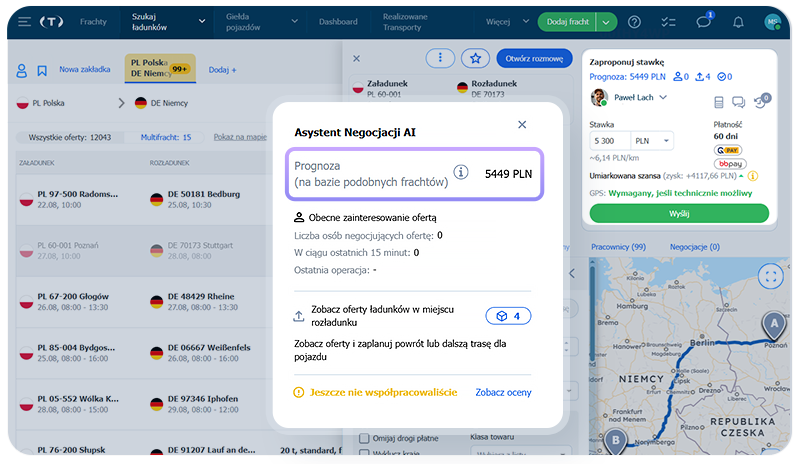The width and height of the screenshot is (800, 464).
Task: Open the PLN currency dropdown
Action: coord(652,141)
